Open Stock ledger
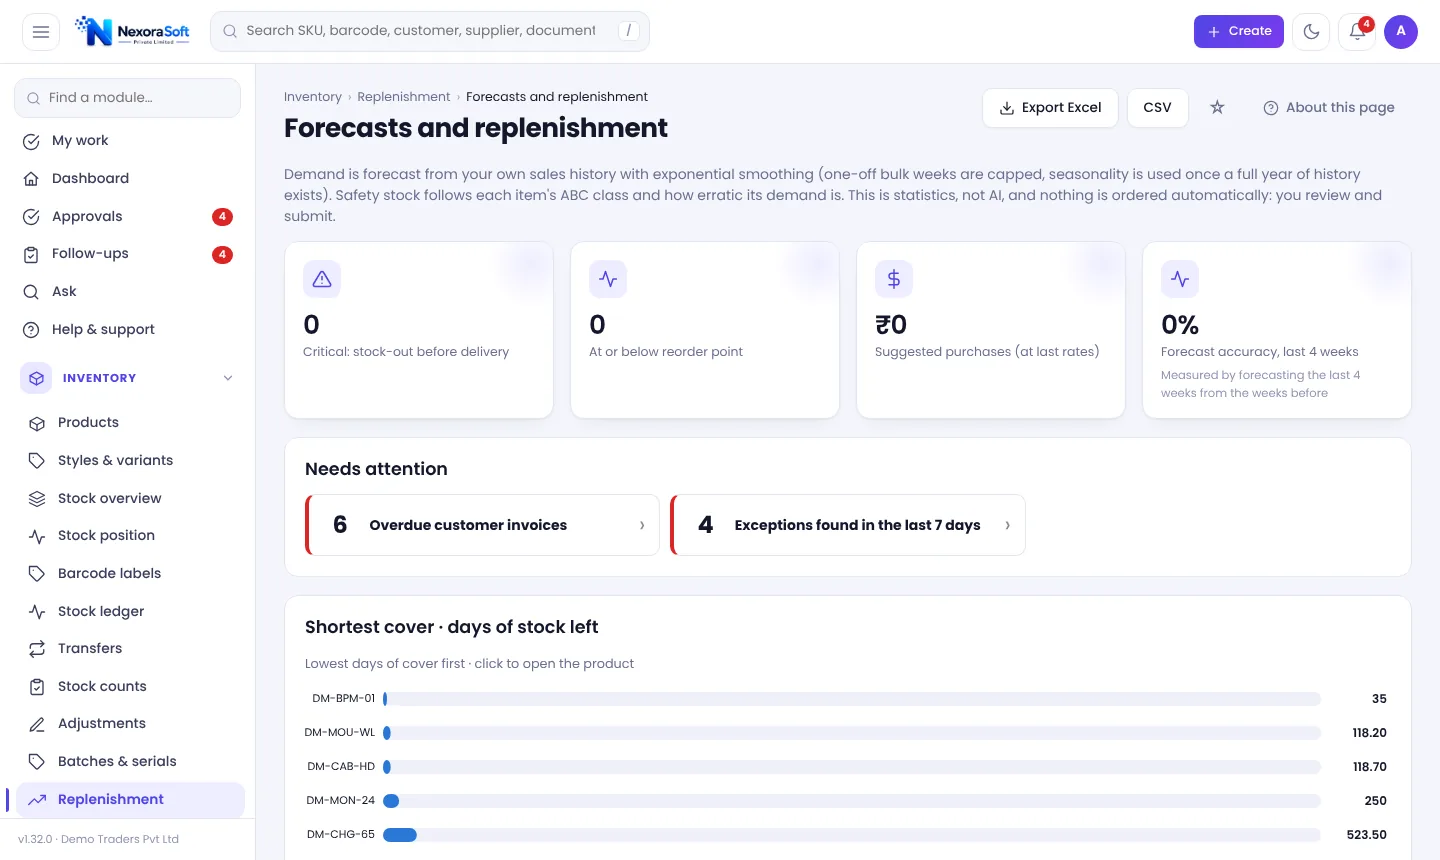 tap(131, 612)
